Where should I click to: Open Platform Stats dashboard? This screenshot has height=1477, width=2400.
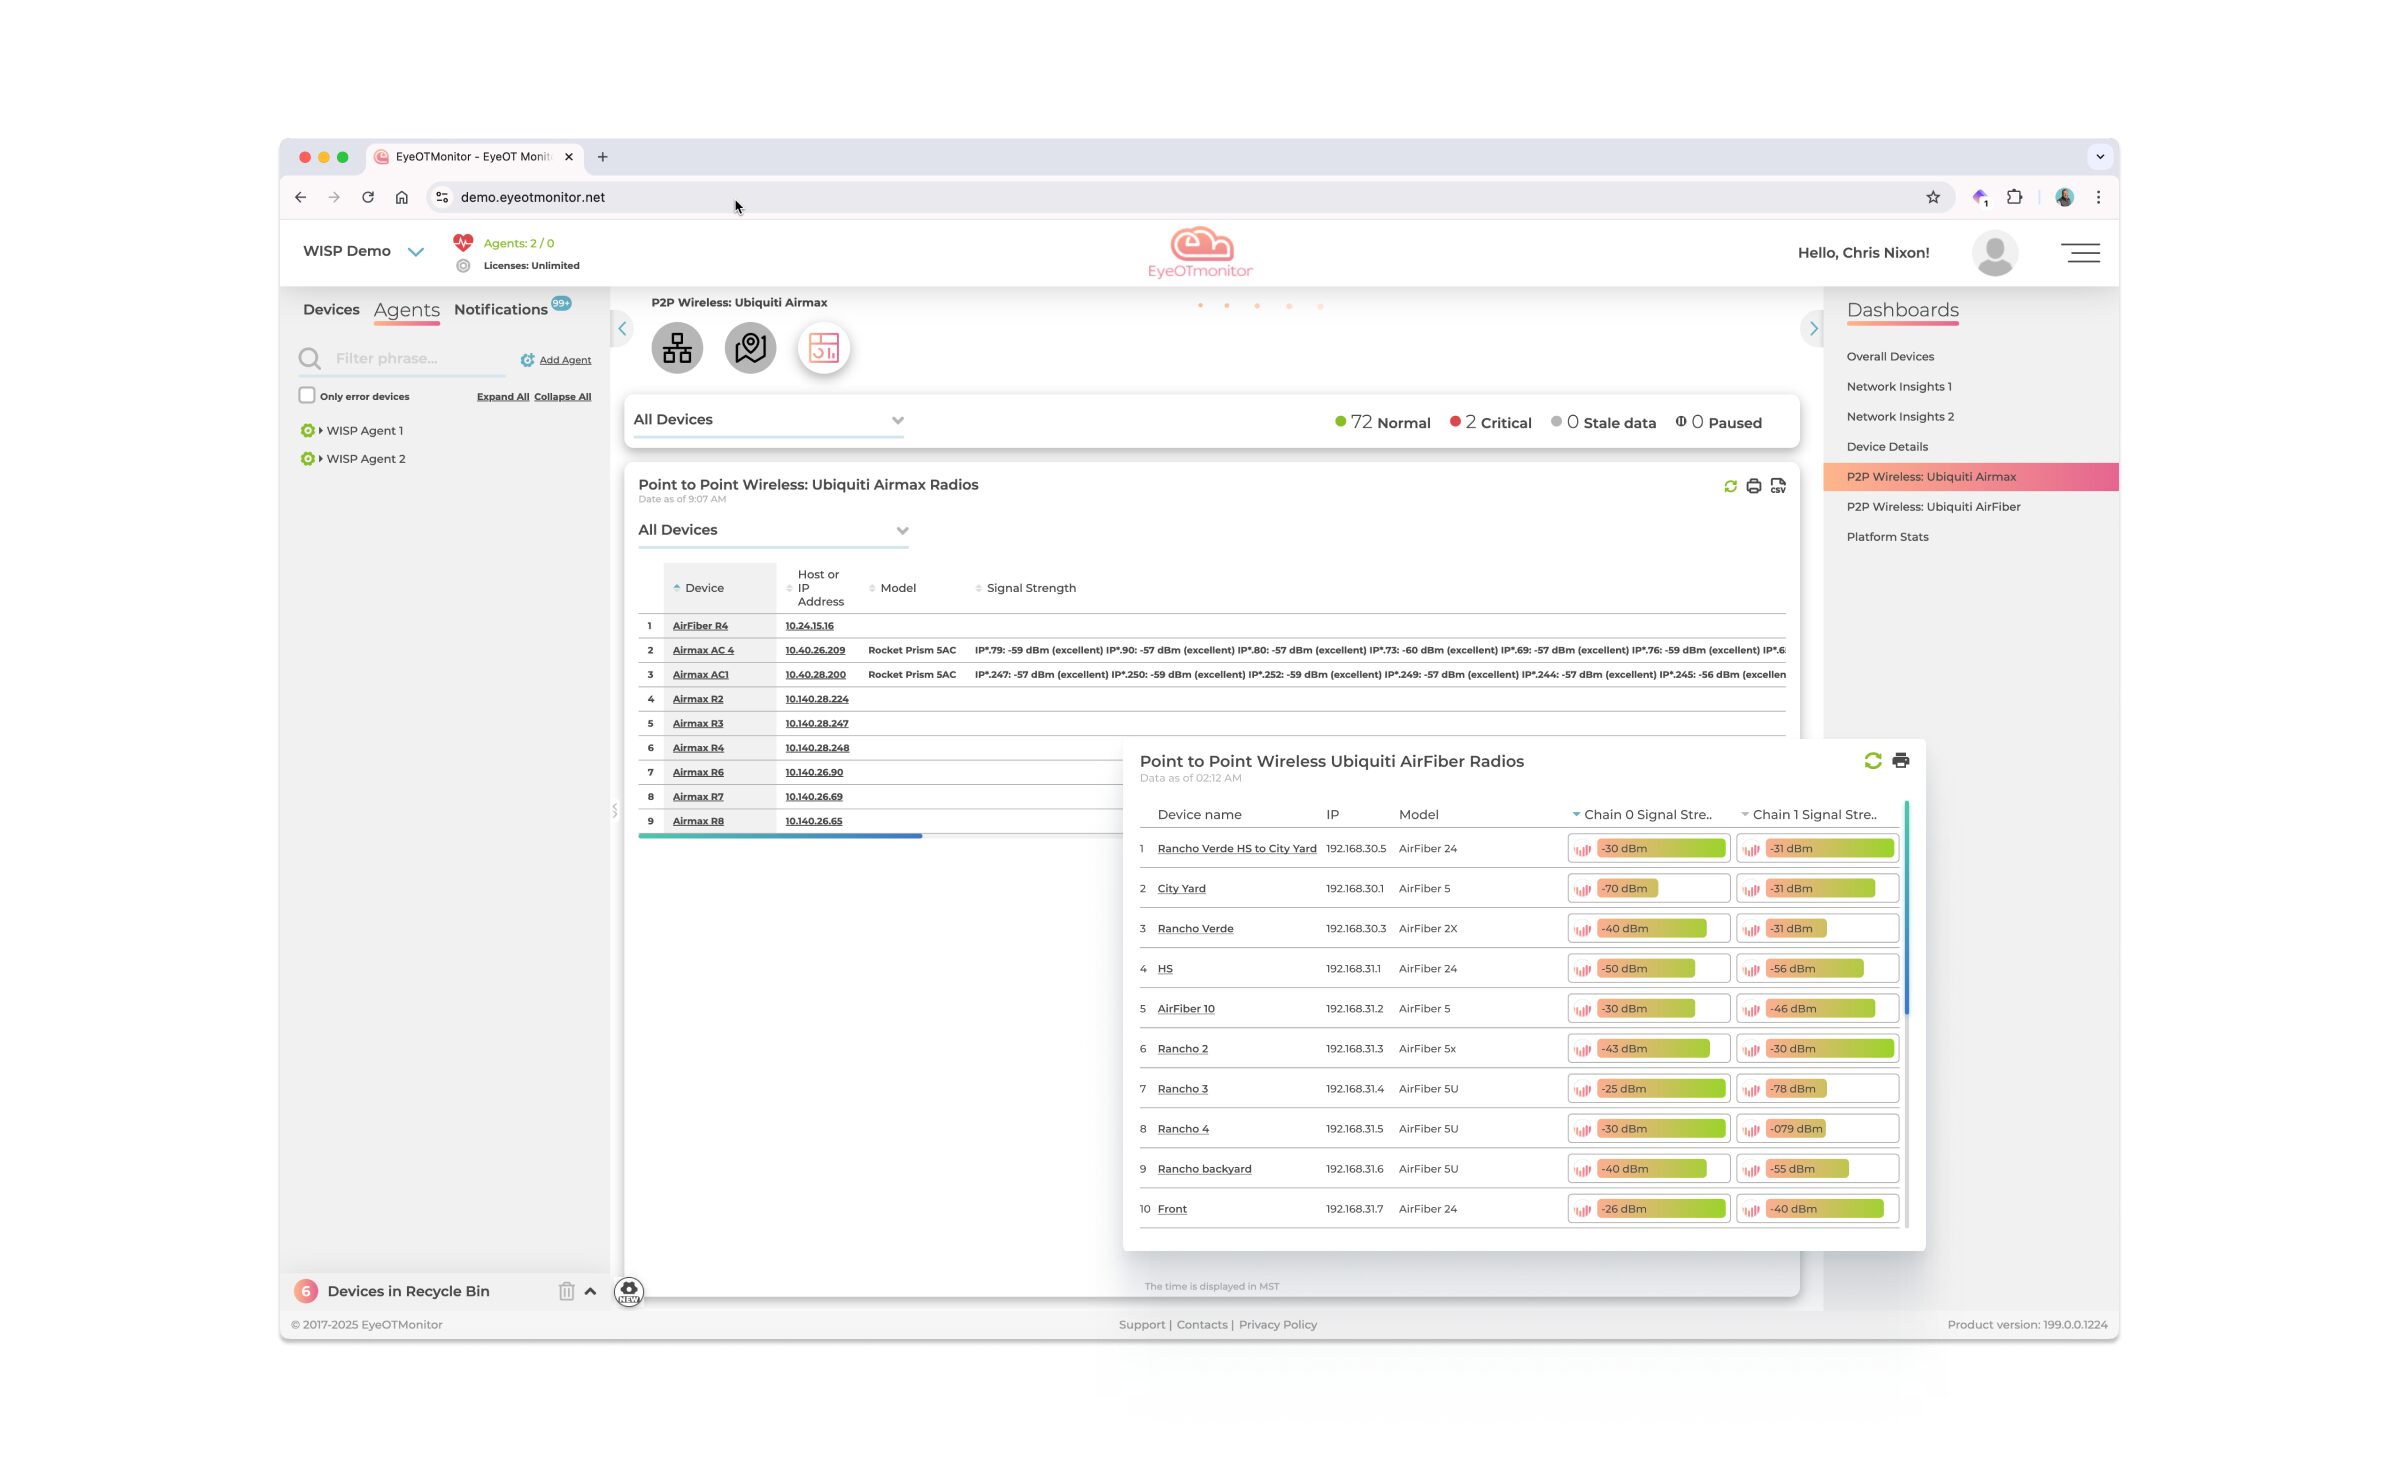click(x=1887, y=537)
